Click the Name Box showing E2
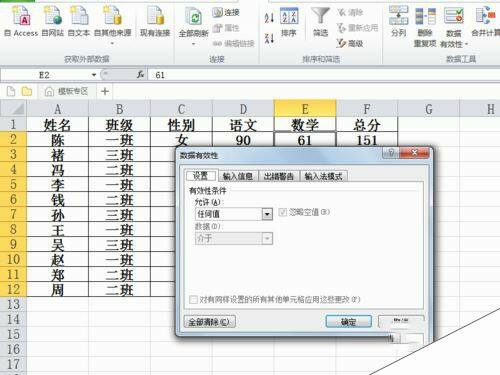 click(45, 75)
